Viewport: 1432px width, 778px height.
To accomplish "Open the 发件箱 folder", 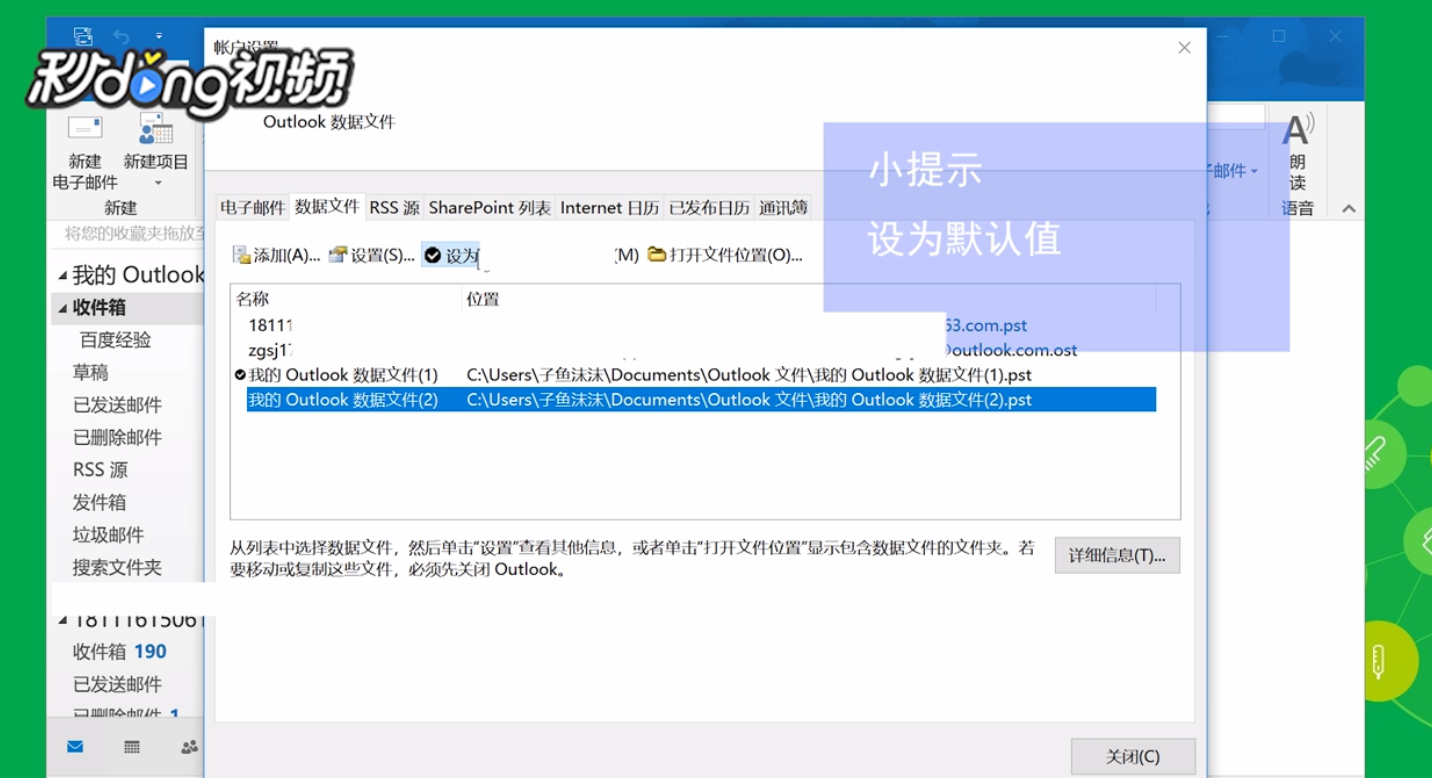I will pos(99,502).
